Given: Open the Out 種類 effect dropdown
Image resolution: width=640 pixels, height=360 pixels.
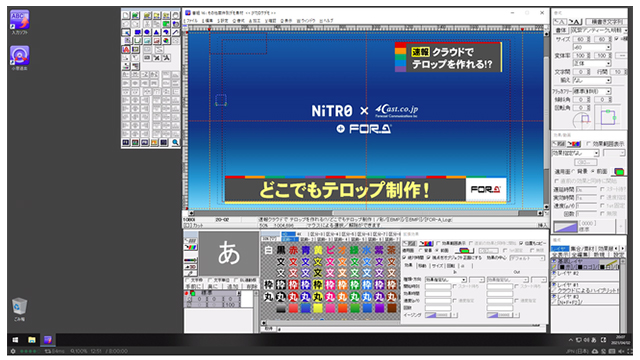Looking at the screenshot, I should pyautogui.click(x=508, y=280).
